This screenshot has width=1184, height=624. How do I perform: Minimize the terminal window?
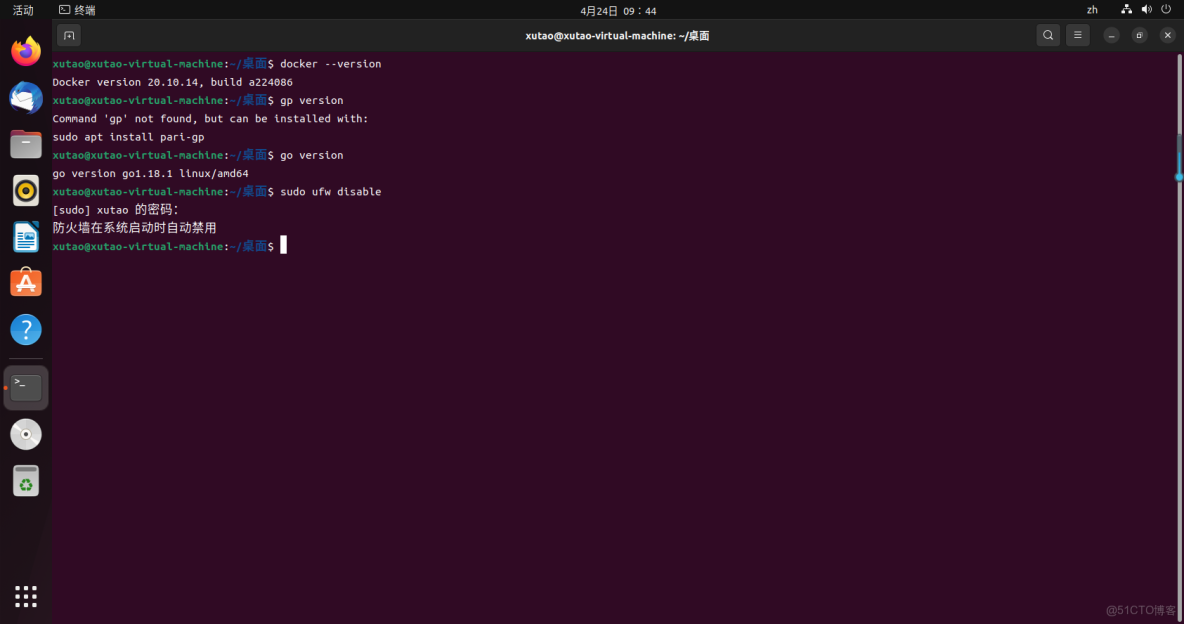point(1112,36)
